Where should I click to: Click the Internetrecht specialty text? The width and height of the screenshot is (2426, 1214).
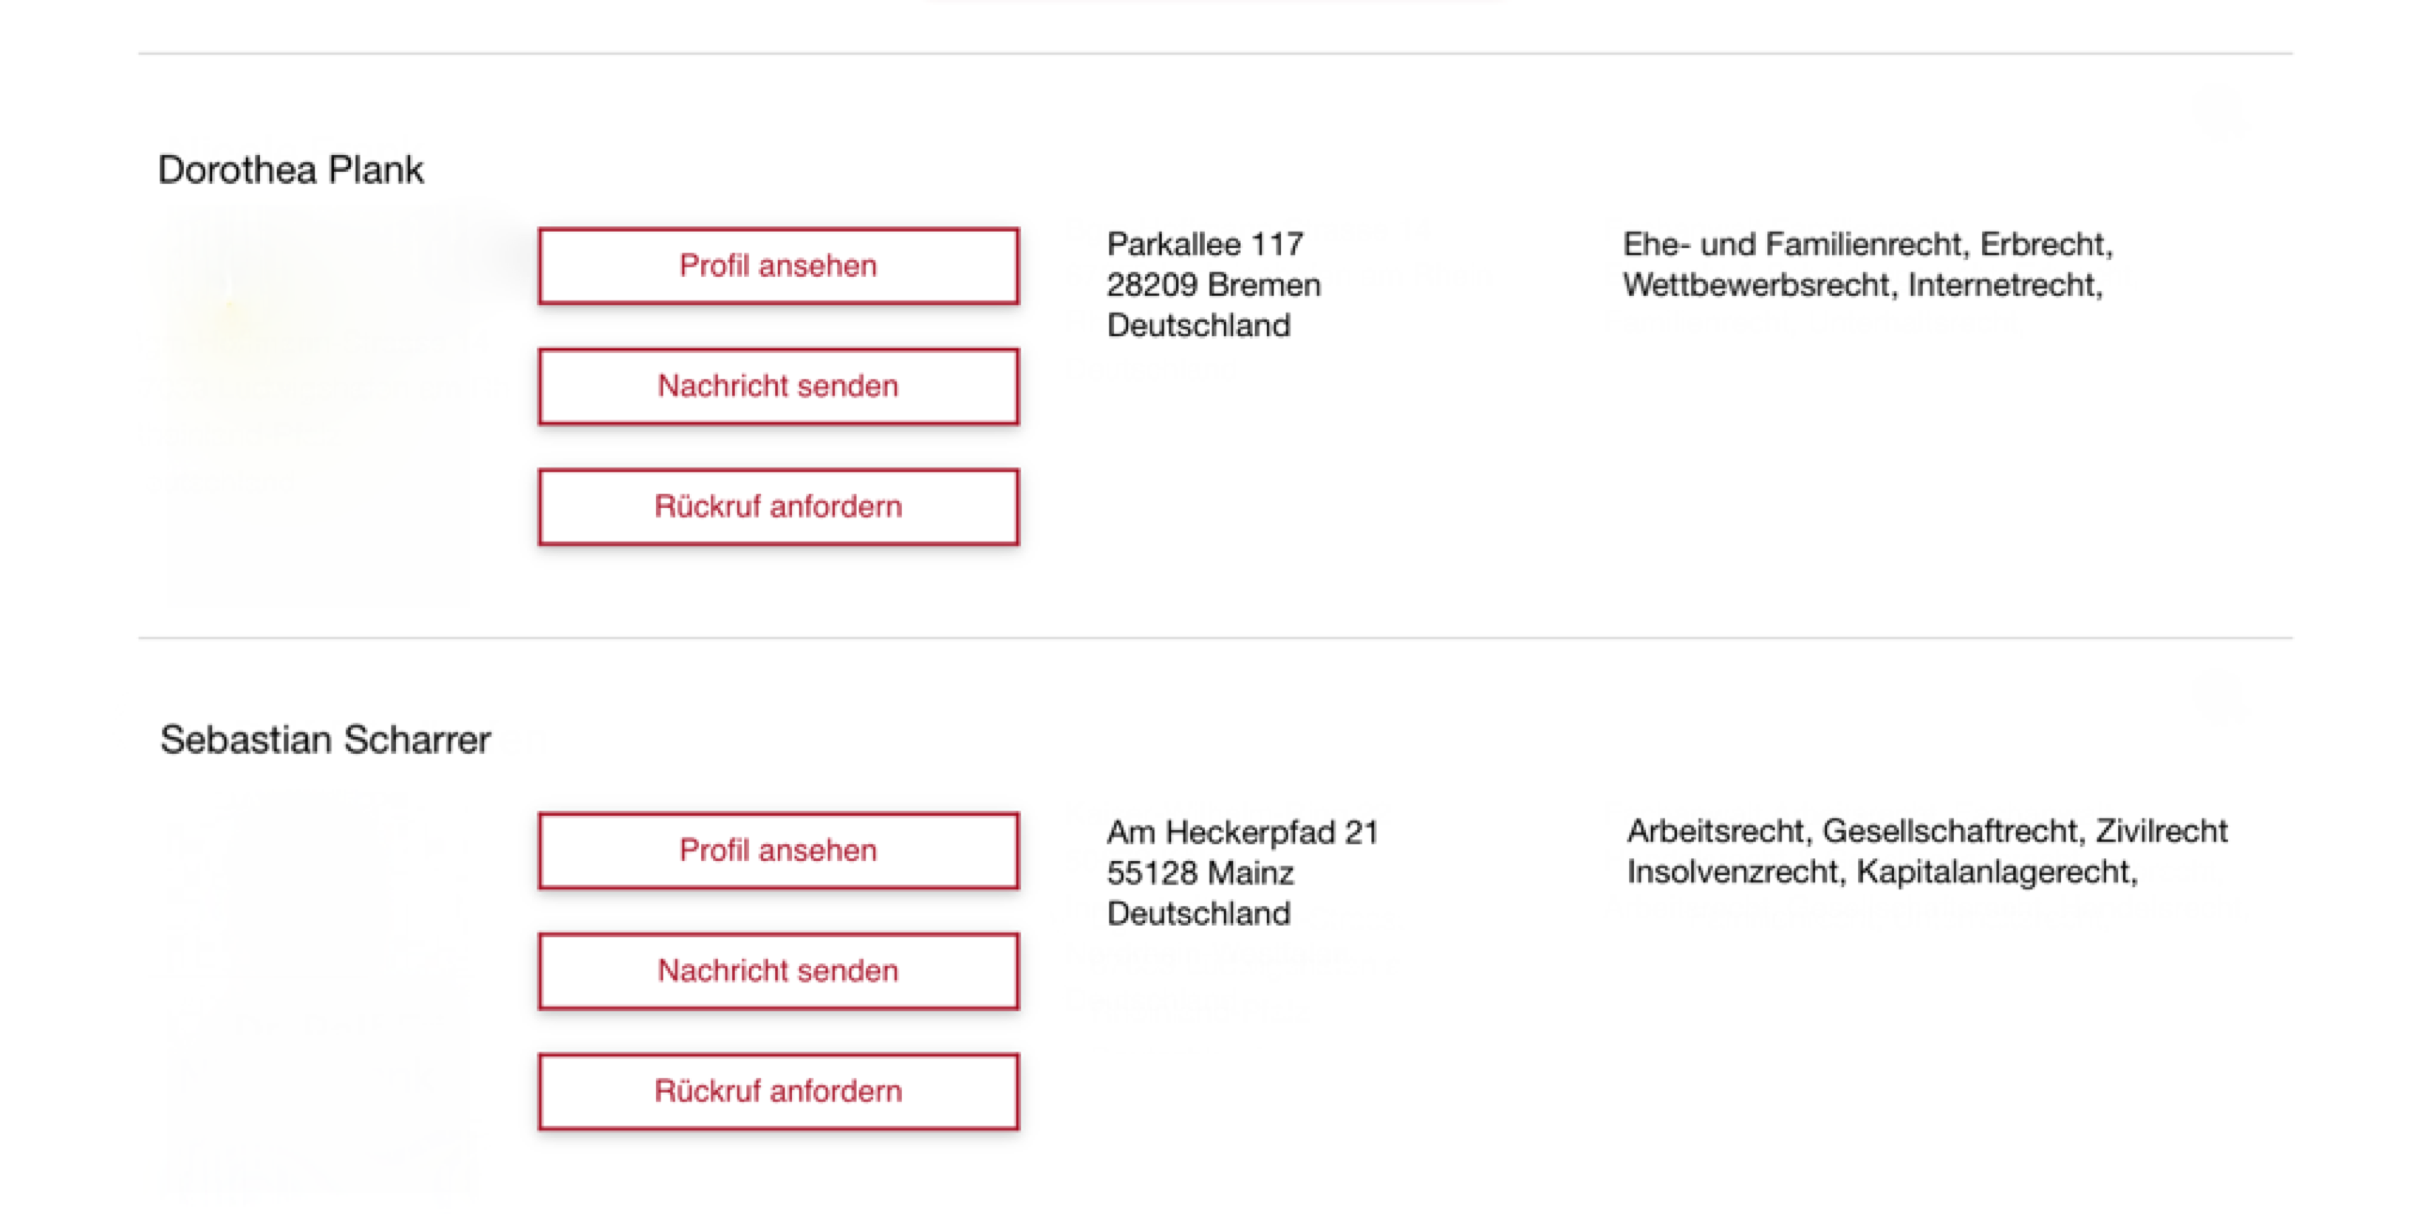2003,285
